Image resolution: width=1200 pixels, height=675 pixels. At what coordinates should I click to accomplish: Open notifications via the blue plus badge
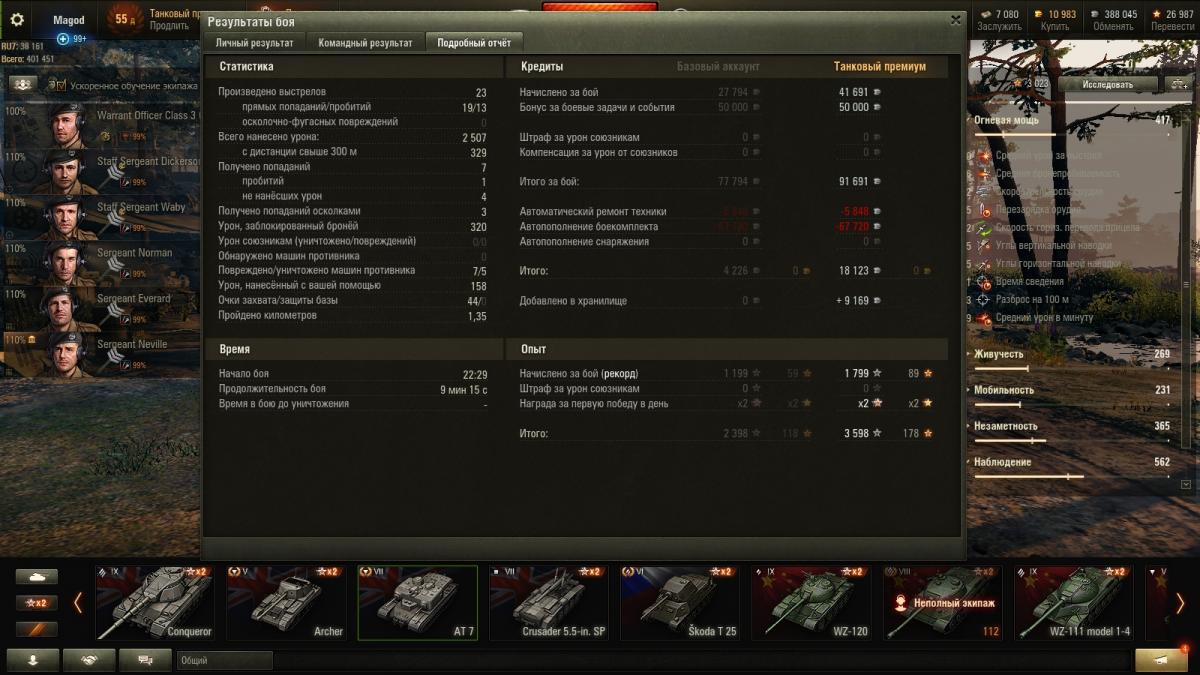click(64, 39)
